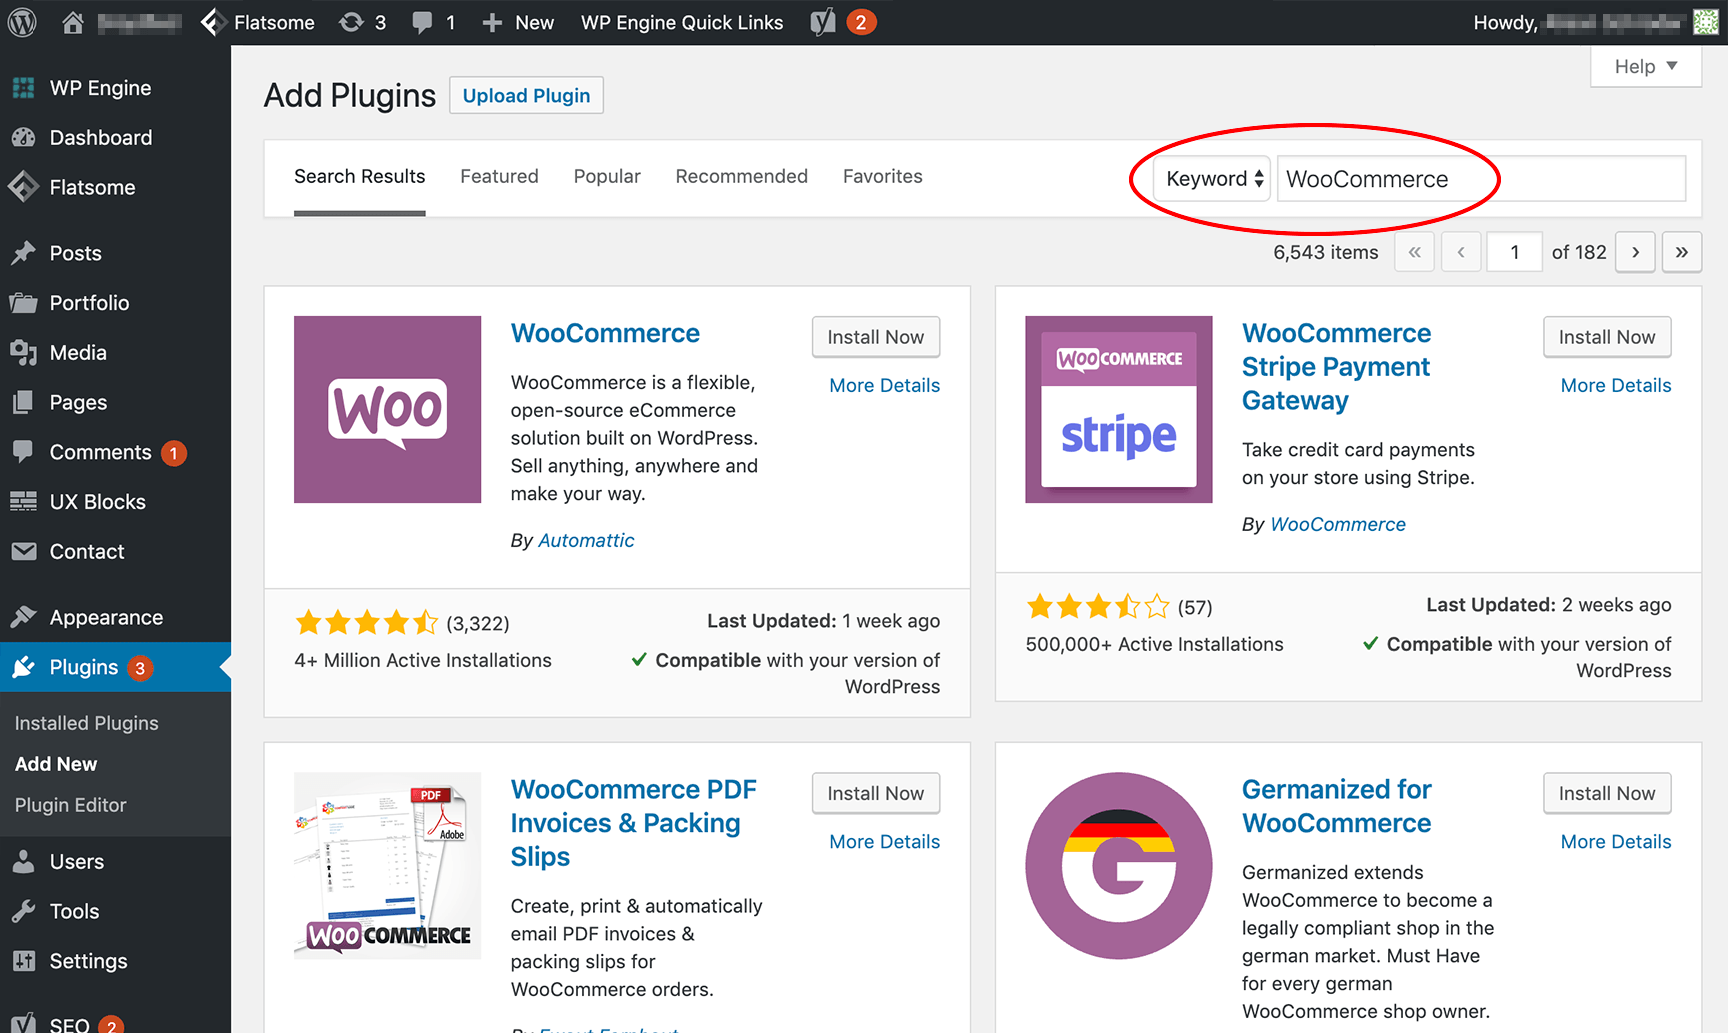Click "500,000+ Active Installations" text
The height and width of the screenshot is (1033, 1728).
pyautogui.click(x=1154, y=644)
